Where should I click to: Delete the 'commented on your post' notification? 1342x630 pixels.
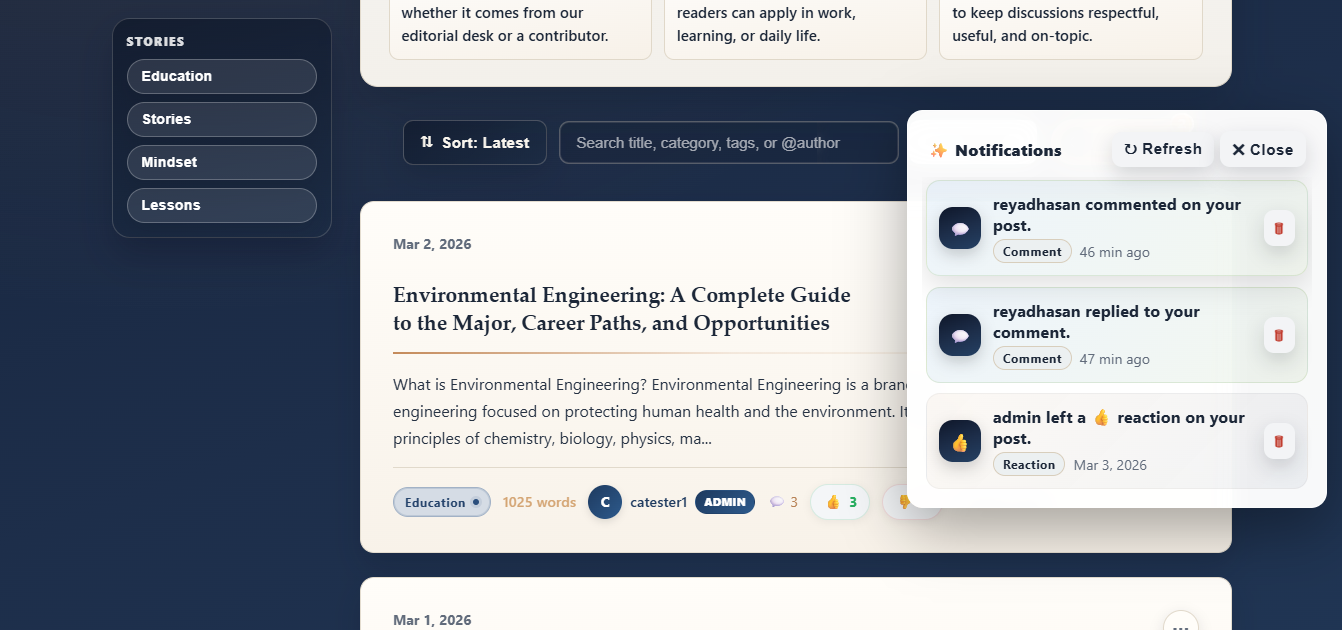coord(1279,228)
